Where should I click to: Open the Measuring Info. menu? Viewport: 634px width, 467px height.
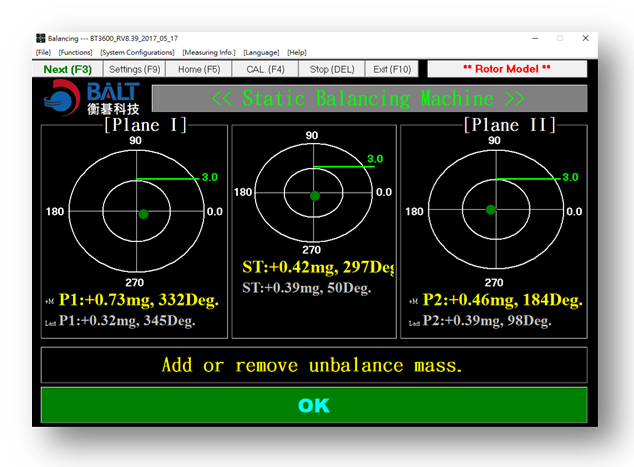[x=209, y=52]
